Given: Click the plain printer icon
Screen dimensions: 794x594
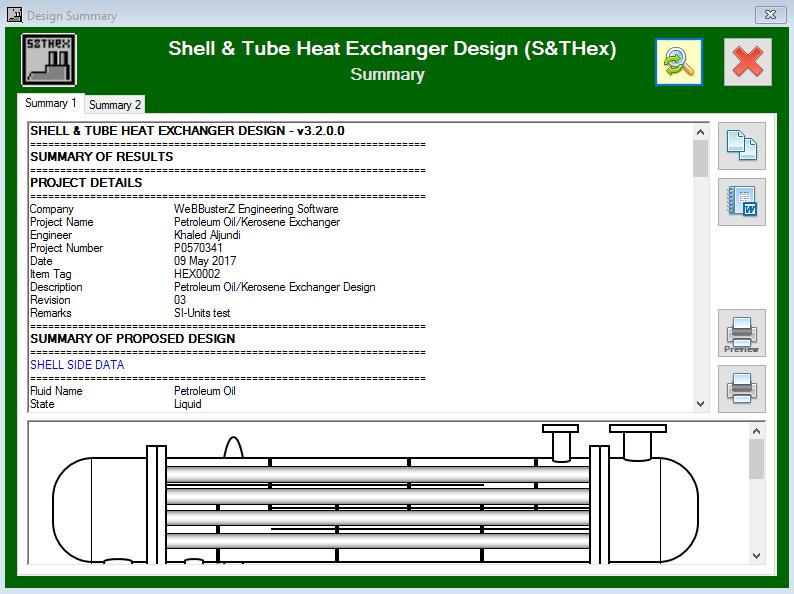Looking at the screenshot, I should coord(741,389).
